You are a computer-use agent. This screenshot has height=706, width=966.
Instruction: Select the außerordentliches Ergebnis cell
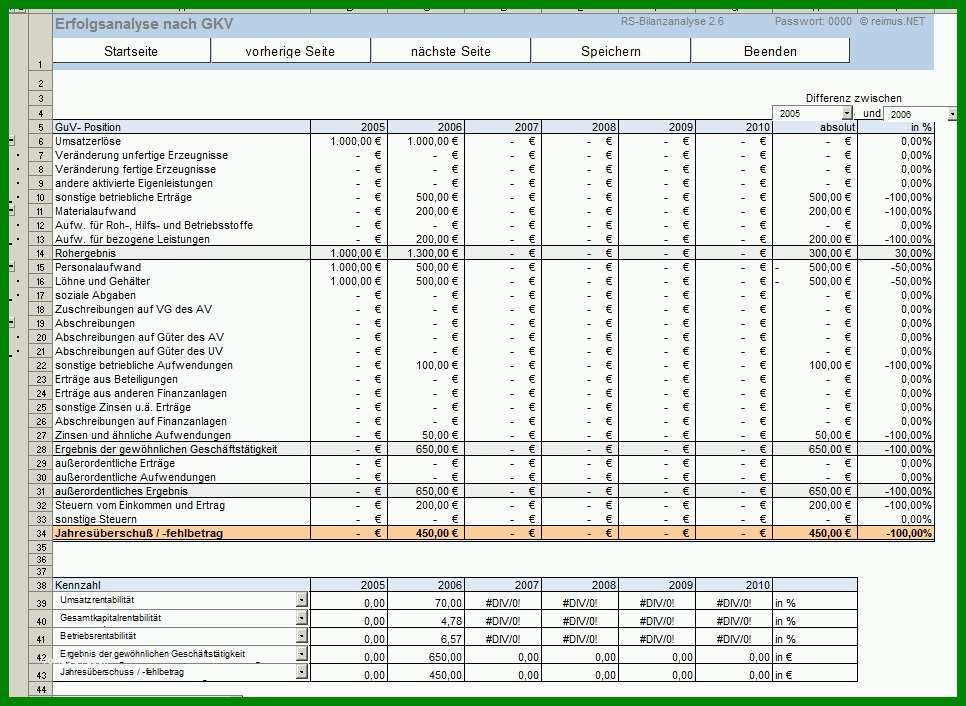click(x=182, y=492)
